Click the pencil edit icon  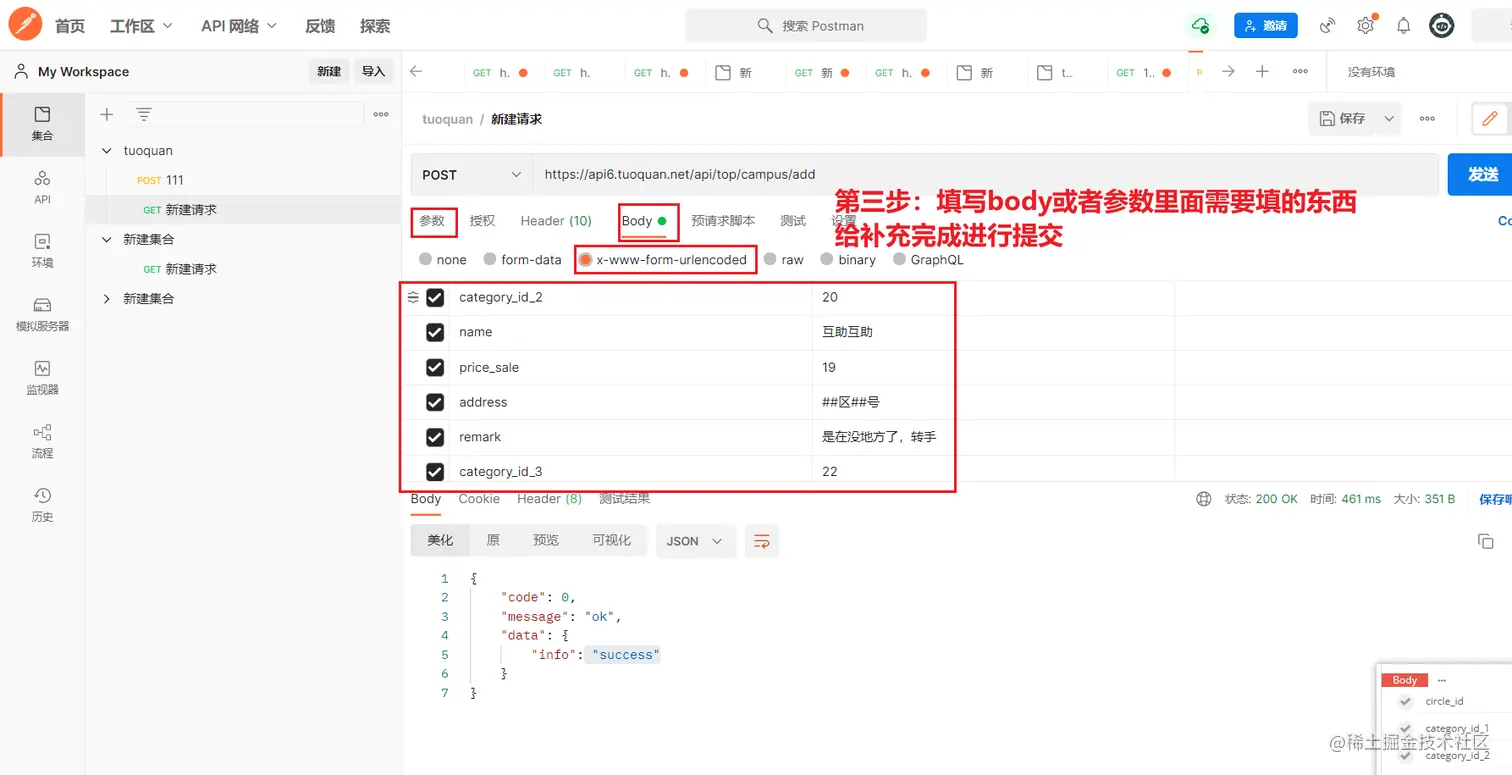click(1490, 119)
